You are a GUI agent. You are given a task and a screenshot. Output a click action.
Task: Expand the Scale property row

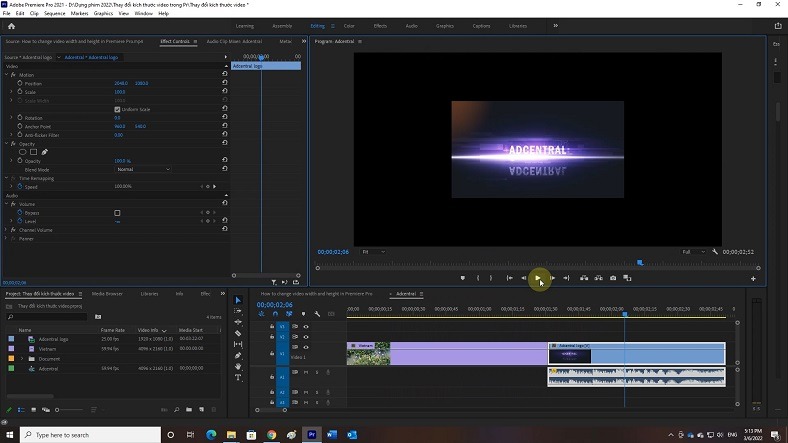(x=12, y=92)
